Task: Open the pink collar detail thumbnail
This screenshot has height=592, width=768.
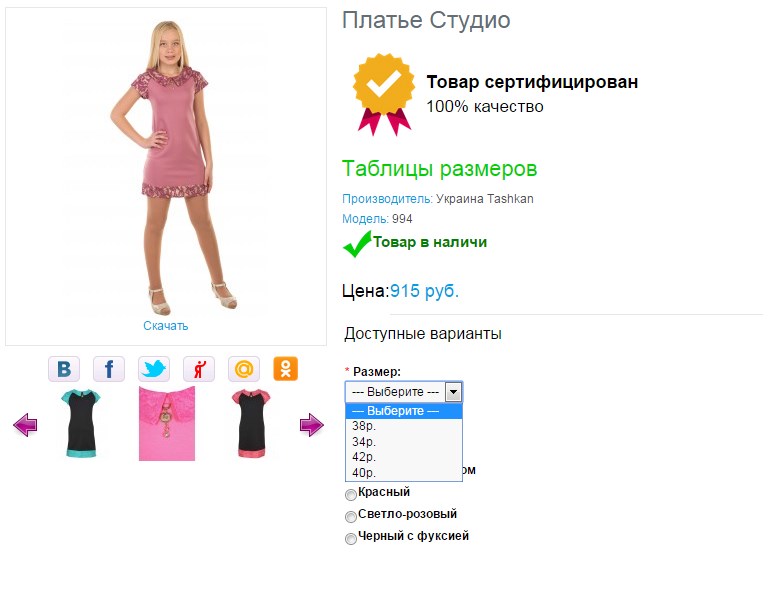Action: click(x=167, y=424)
